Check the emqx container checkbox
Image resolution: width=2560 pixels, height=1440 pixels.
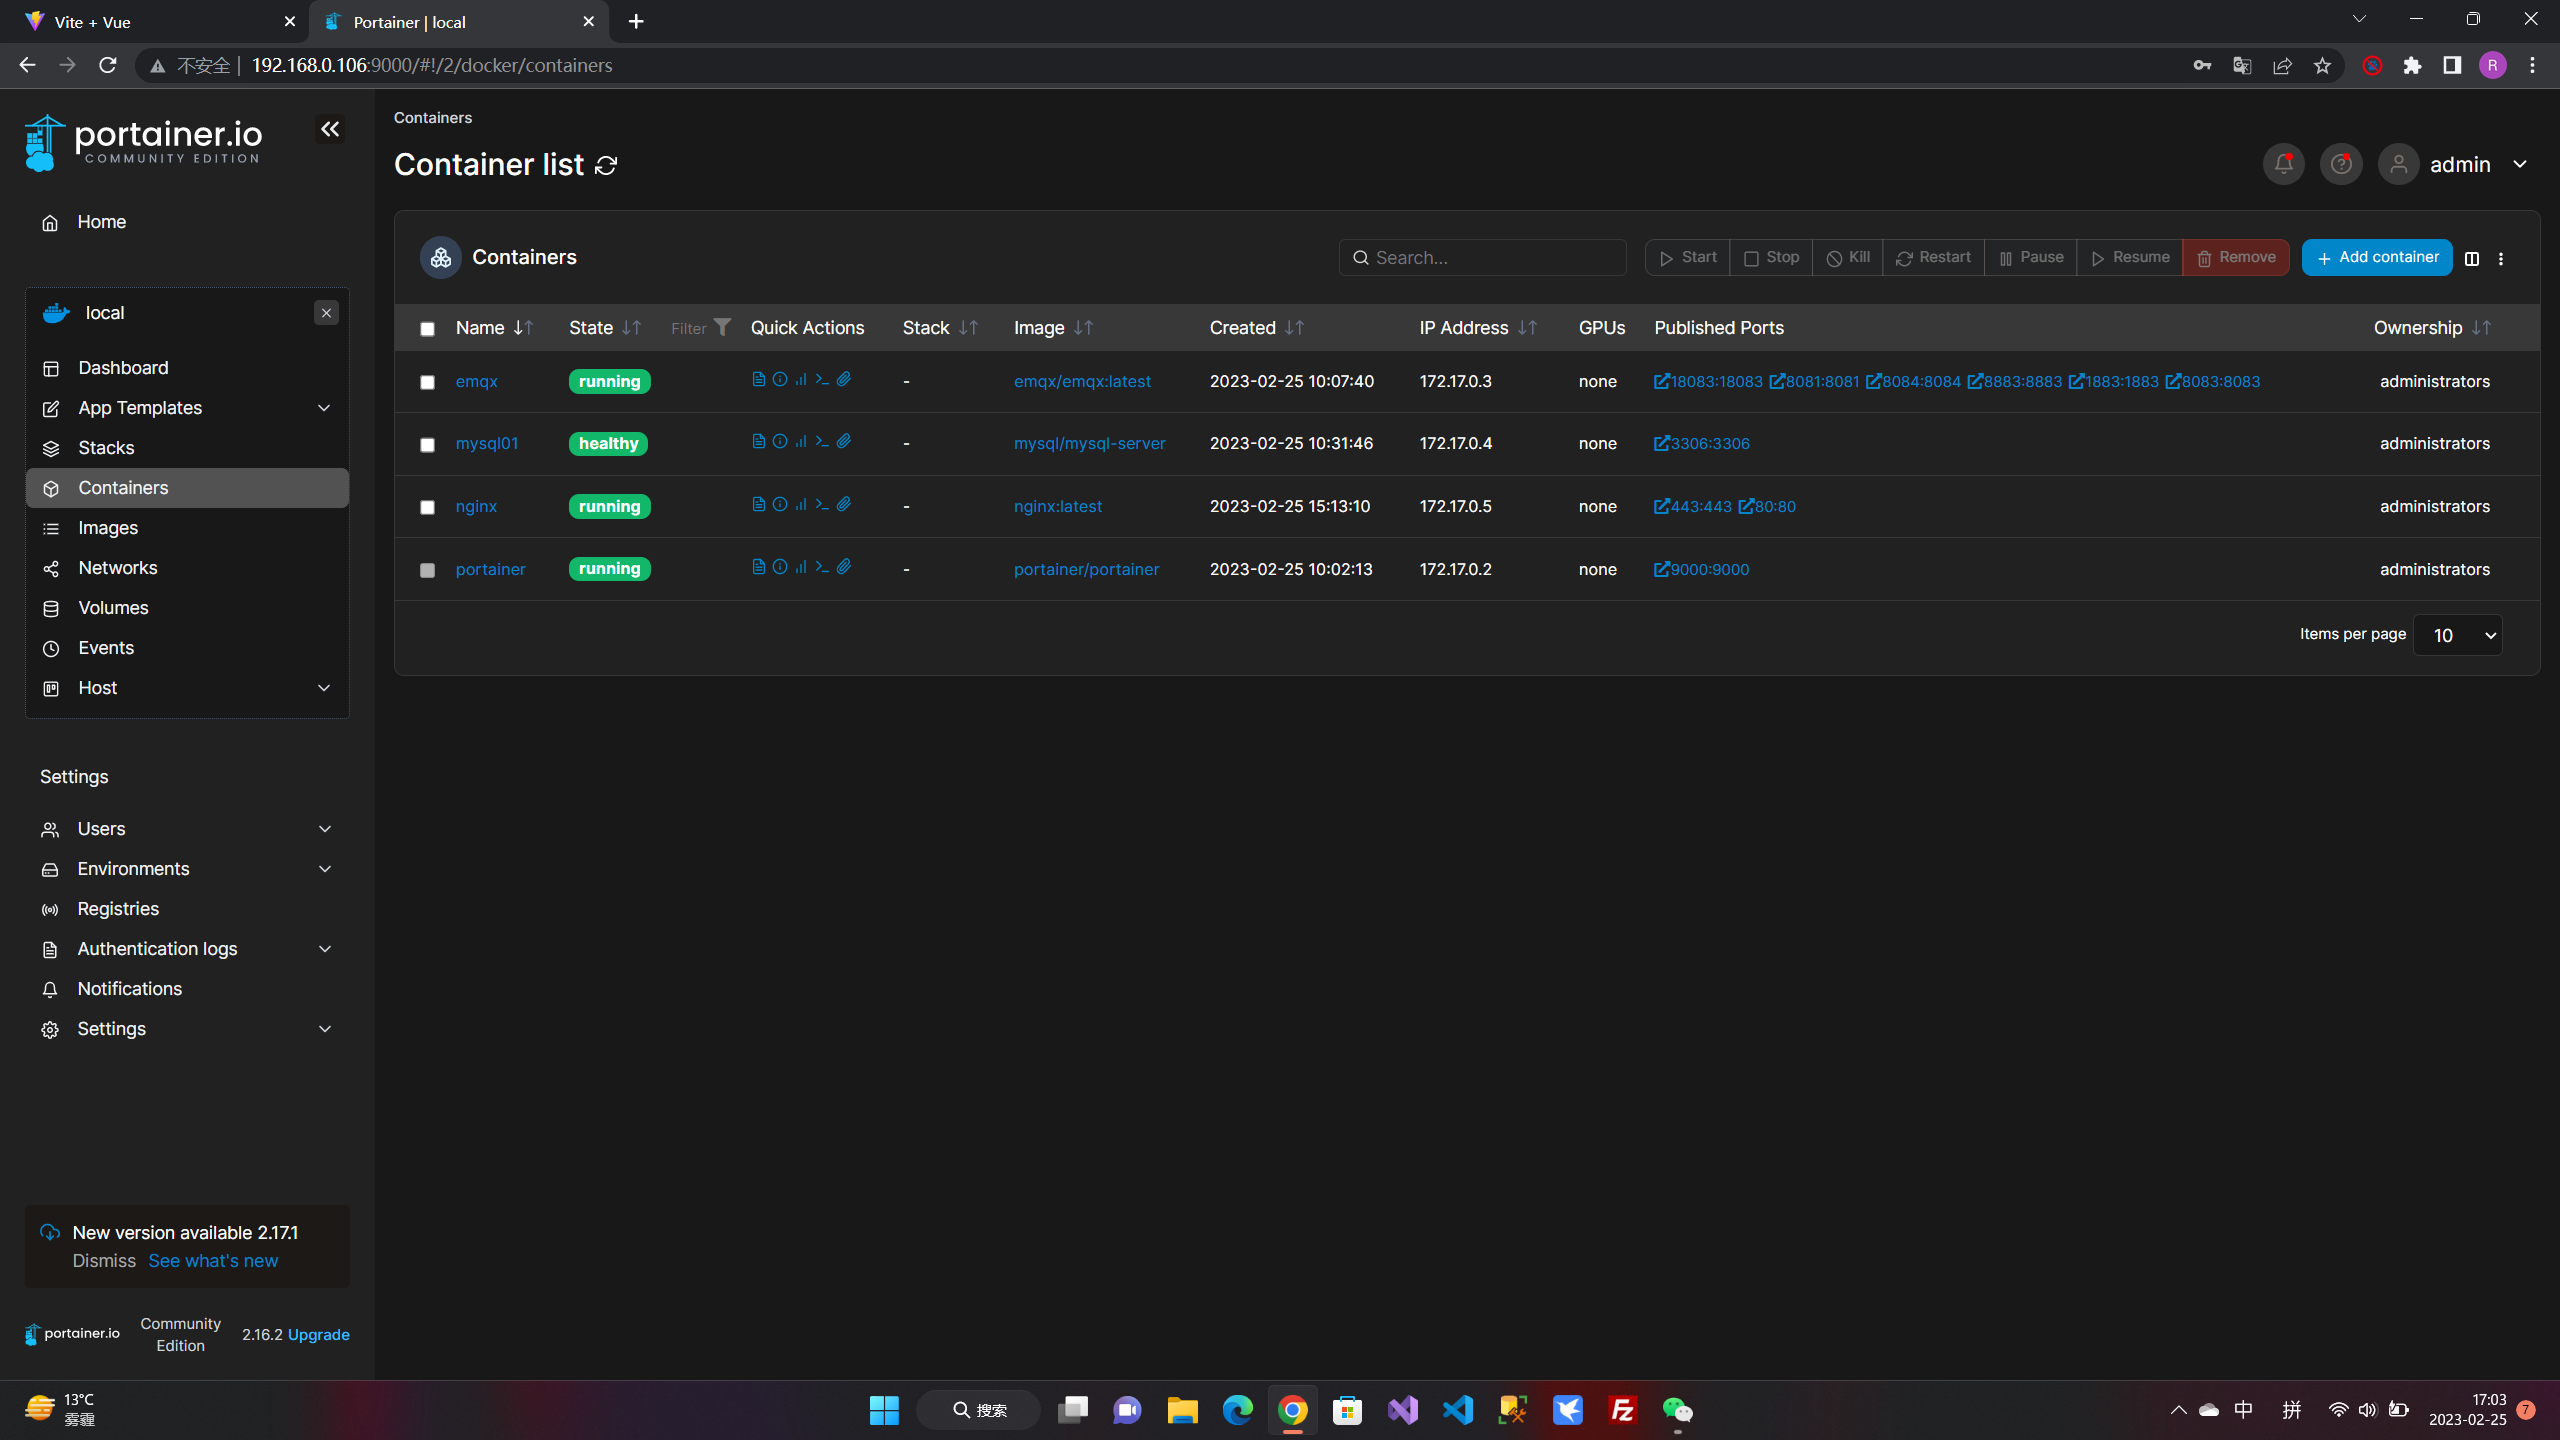point(427,382)
